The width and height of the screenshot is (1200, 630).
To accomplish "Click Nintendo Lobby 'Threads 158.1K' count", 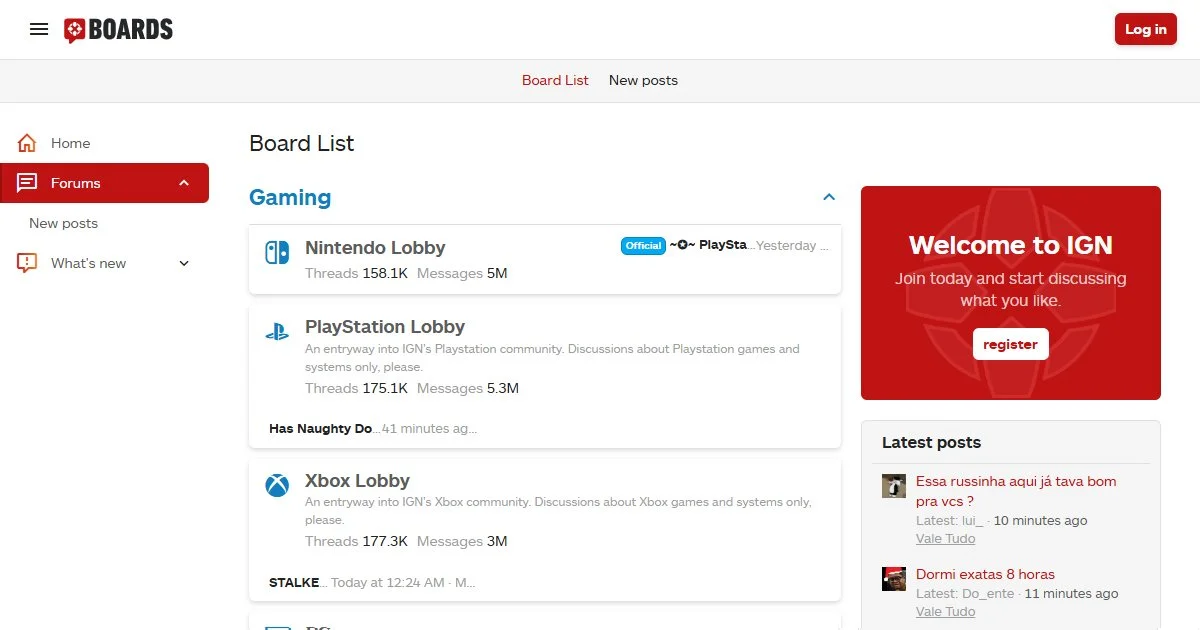I will 356,273.
